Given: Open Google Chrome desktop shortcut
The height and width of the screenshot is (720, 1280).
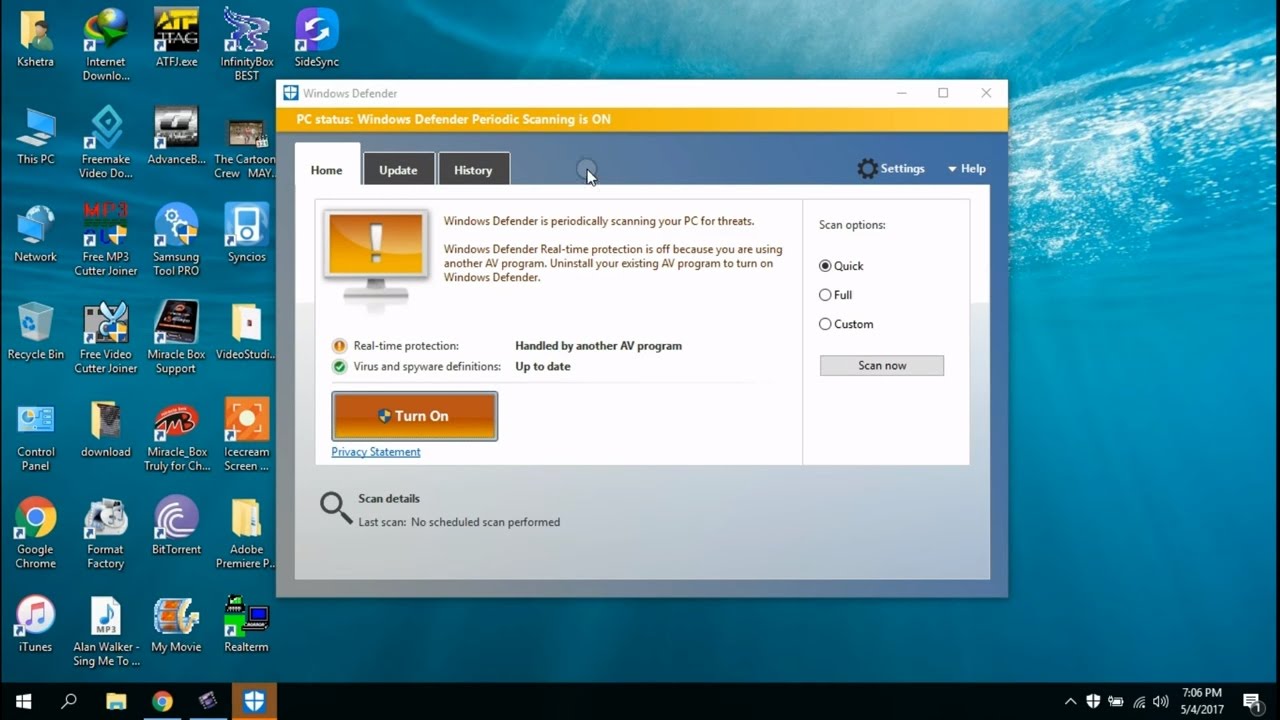Looking at the screenshot, I should tap(35, 532).
